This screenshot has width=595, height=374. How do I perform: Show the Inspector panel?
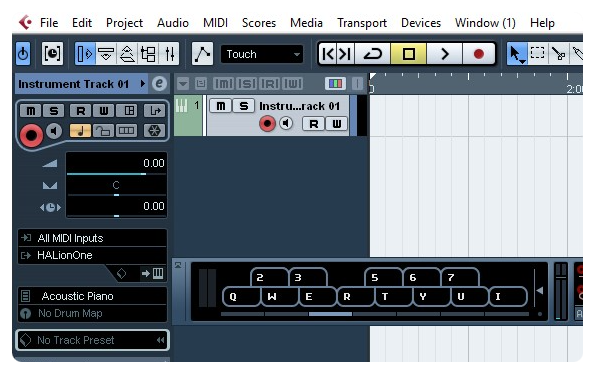[x=84, y=54]
